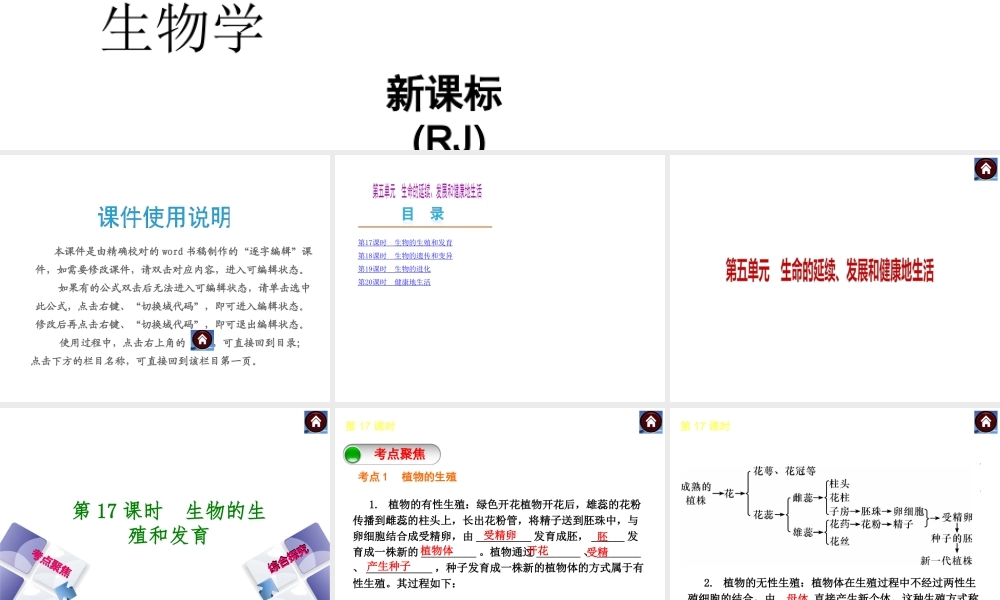Screen dimensions: 1000x600
Task: Open link 第18课时 生物的遗传和变异
Action: [x=405, y=256]
